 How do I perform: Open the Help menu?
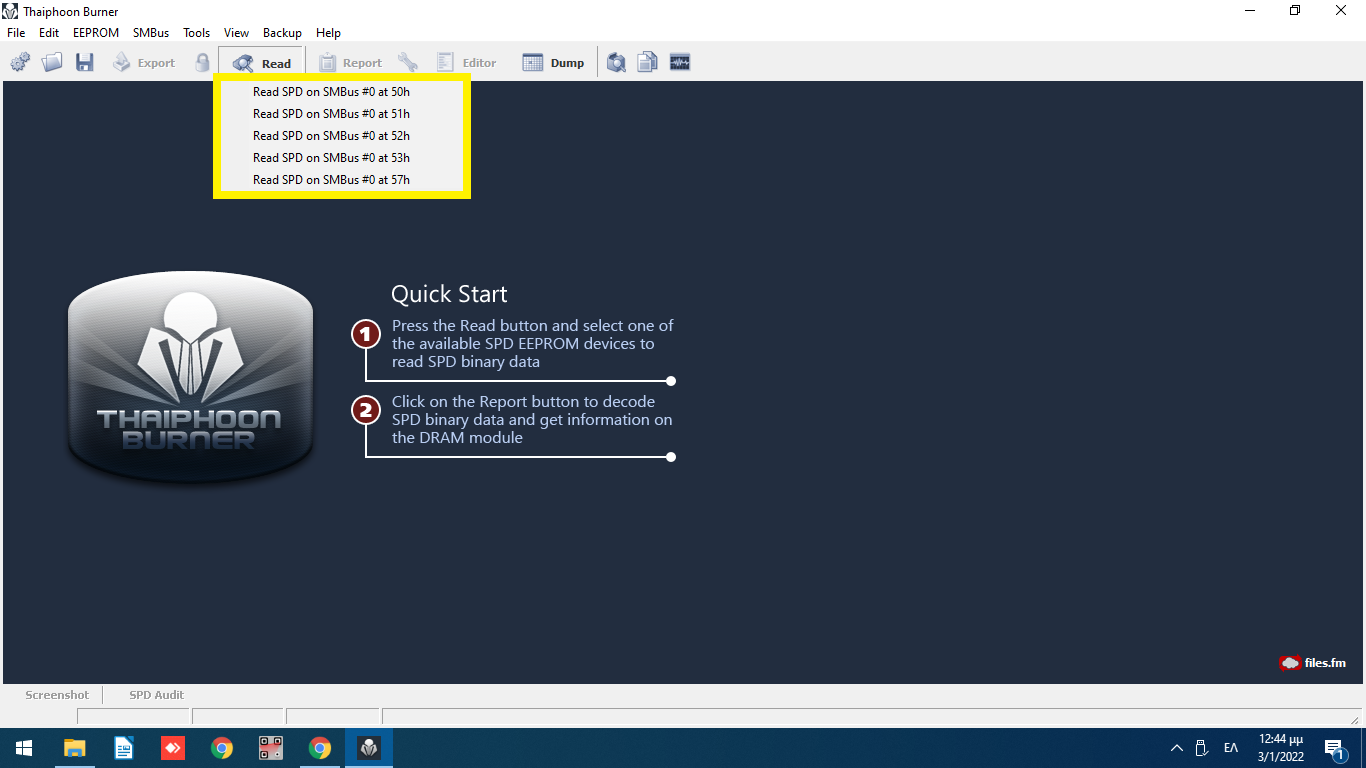click(328, 33)
